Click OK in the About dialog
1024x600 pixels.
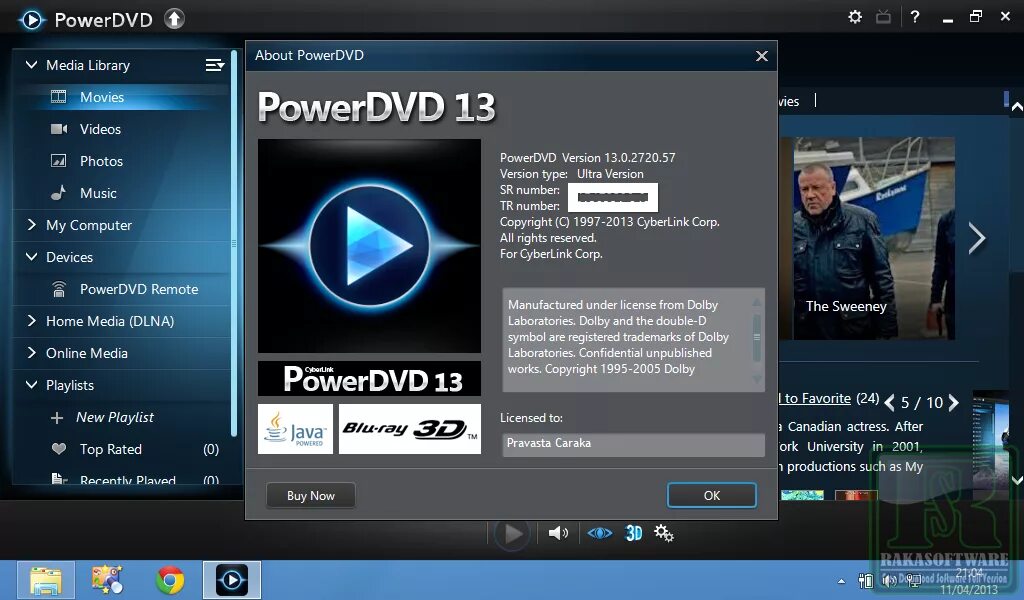click(712, 496)
